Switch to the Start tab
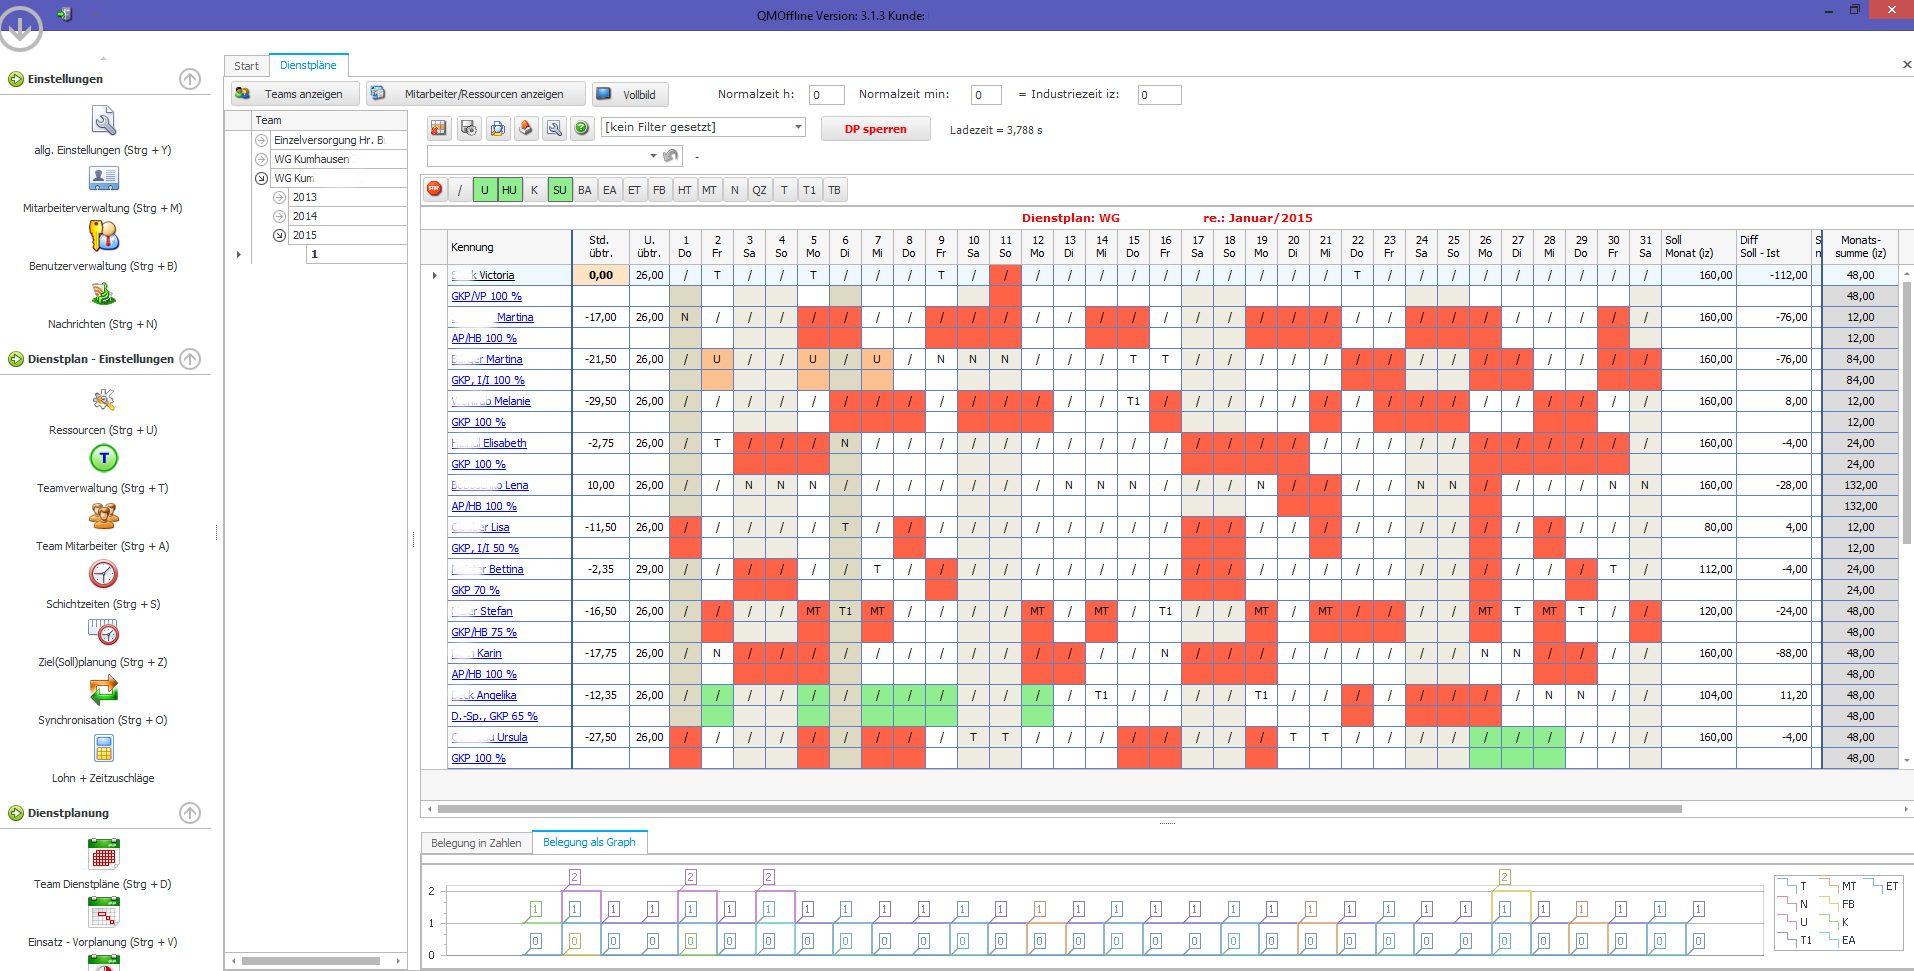The height and width of the screenshot is (971, 1914). pos(246,66)
